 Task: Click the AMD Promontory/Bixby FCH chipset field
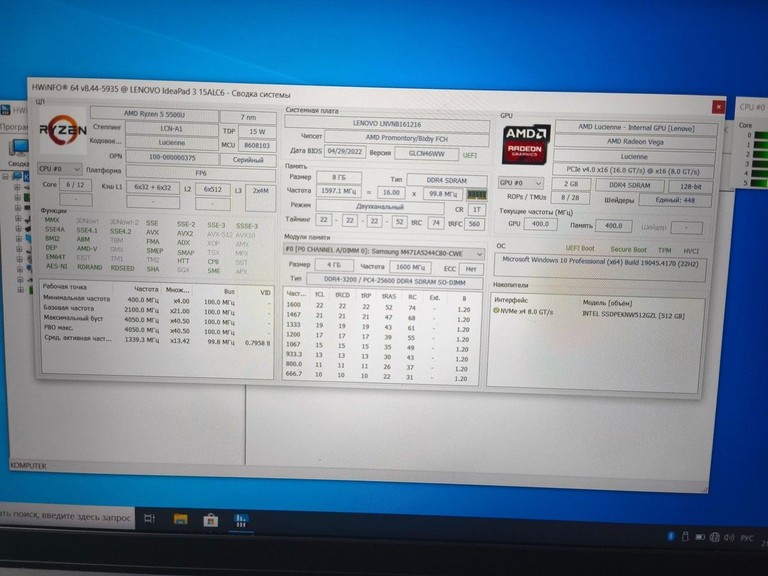tap(407, 138)
